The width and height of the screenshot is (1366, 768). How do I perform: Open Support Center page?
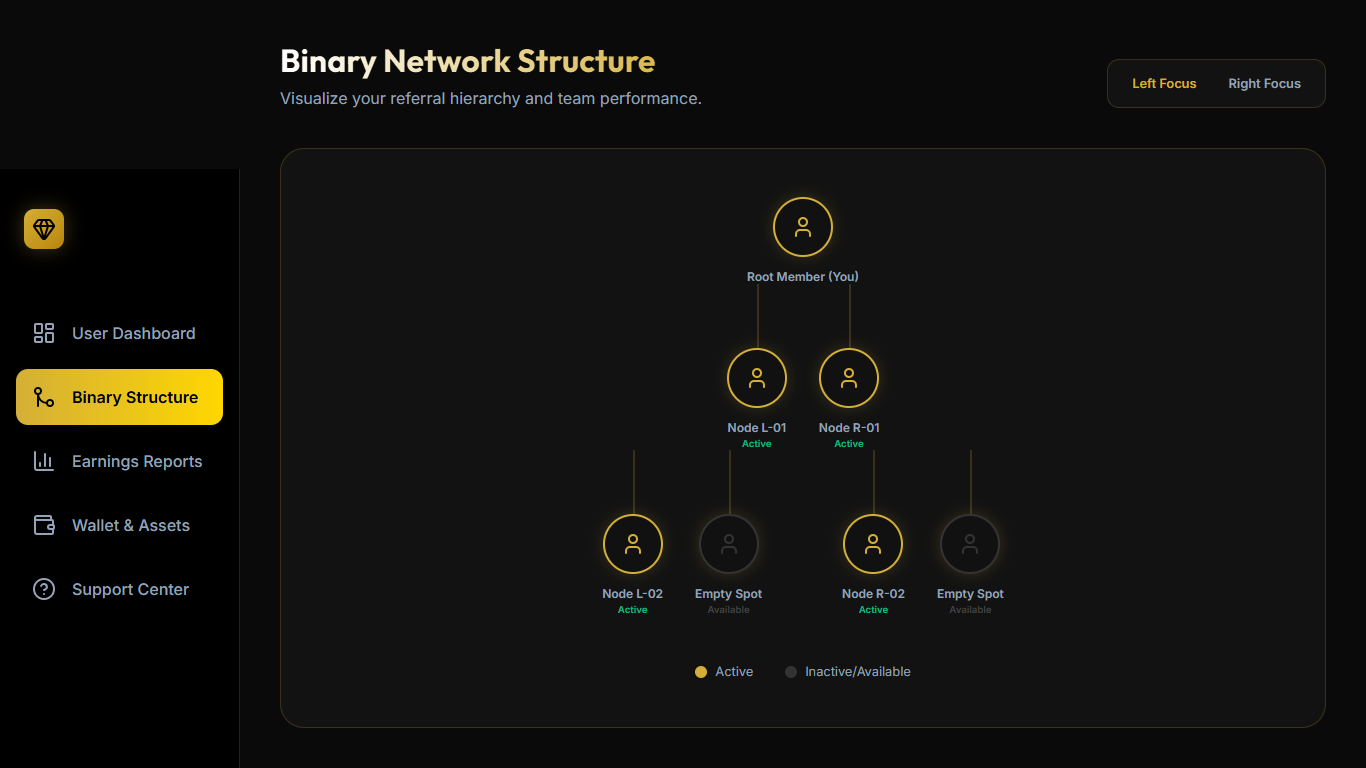coord(119,589)
